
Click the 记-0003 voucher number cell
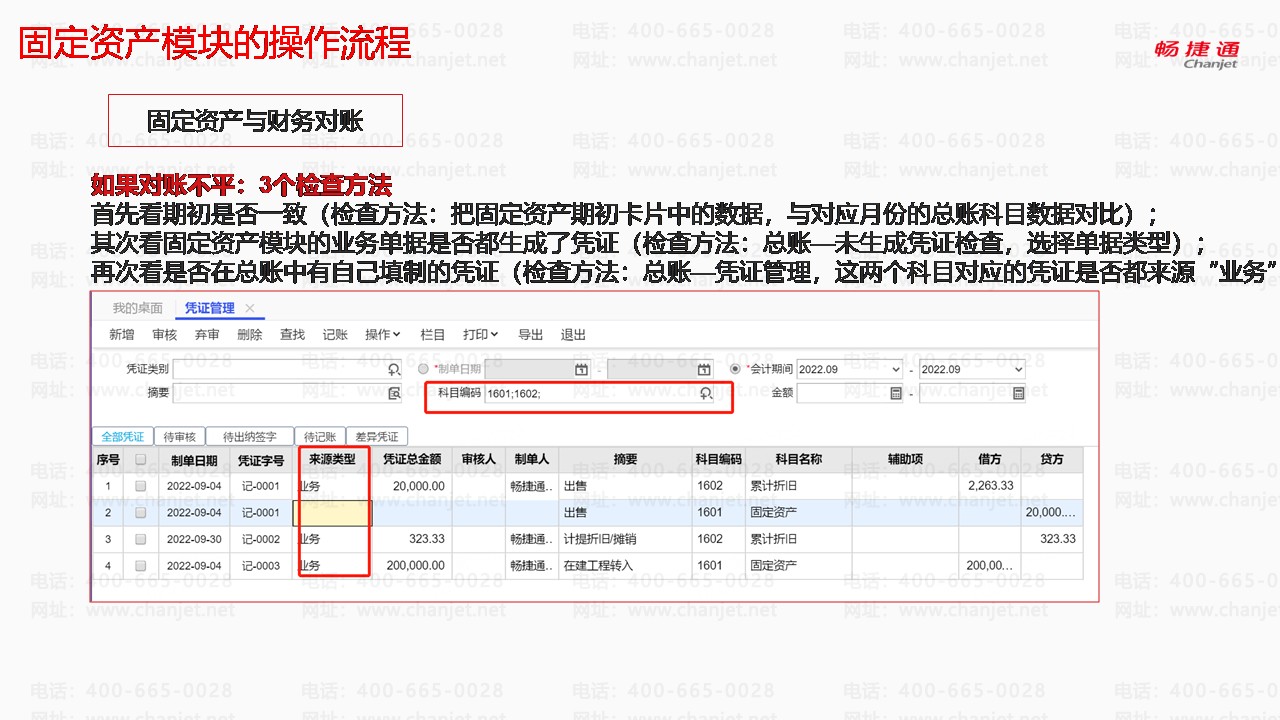(260, 565)
